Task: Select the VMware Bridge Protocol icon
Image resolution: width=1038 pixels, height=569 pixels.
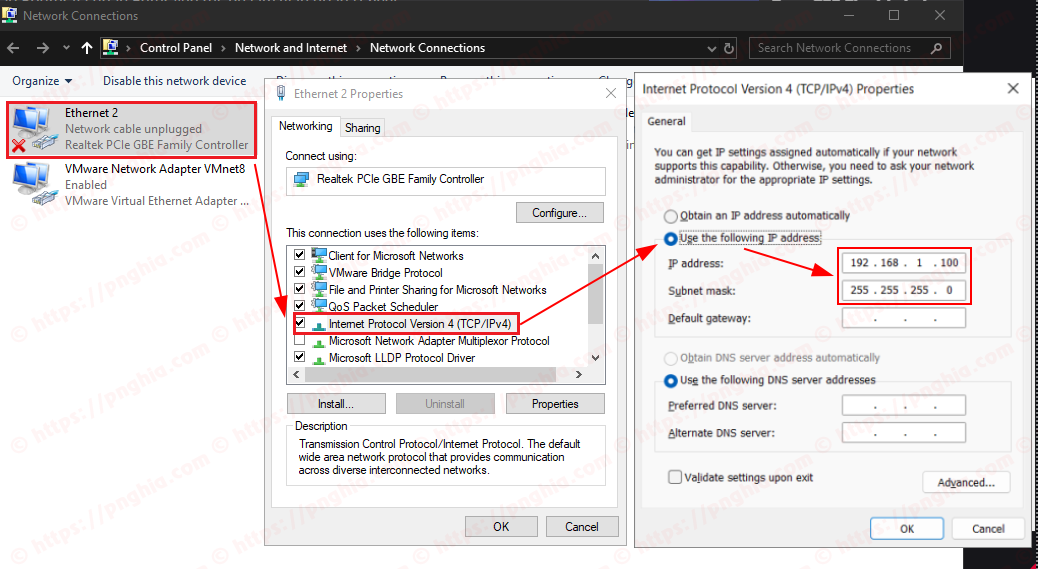Action: pyautogui.click(x=319, y=273)
